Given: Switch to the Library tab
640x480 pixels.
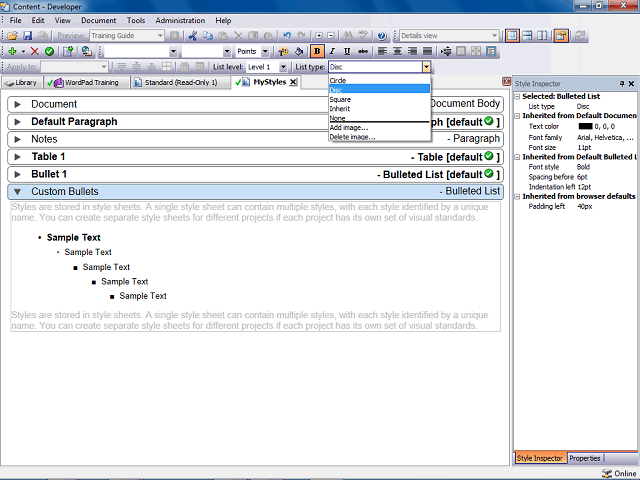Looking at the screenshot, I should (x=22, y=83).
